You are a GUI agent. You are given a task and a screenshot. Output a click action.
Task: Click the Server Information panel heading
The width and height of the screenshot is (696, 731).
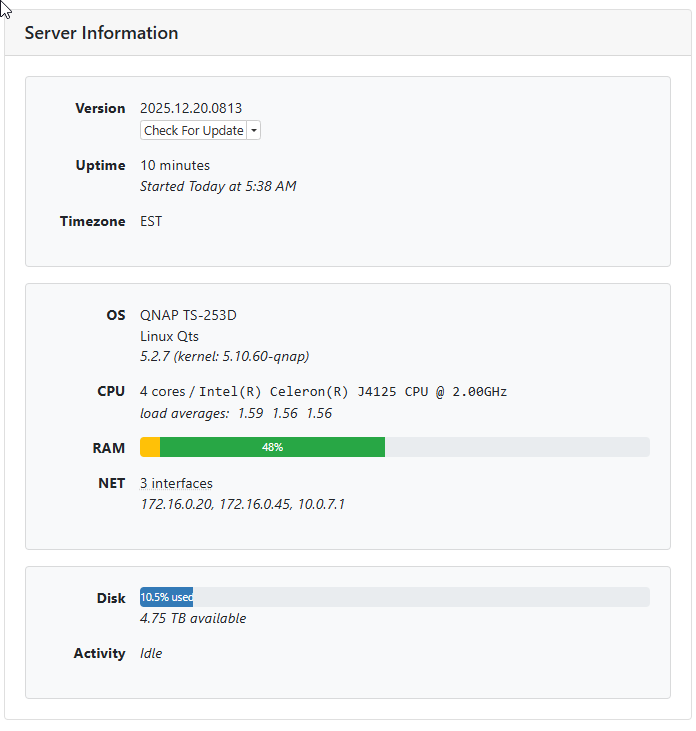[x=101, y=33]
